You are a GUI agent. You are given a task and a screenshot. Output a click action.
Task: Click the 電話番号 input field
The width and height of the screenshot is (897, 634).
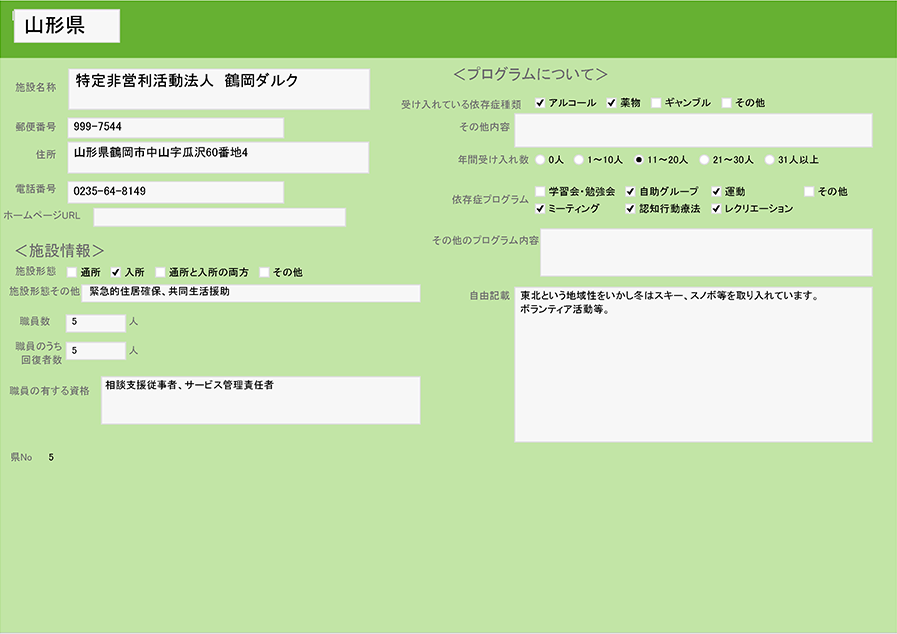[x=176, y=192]
